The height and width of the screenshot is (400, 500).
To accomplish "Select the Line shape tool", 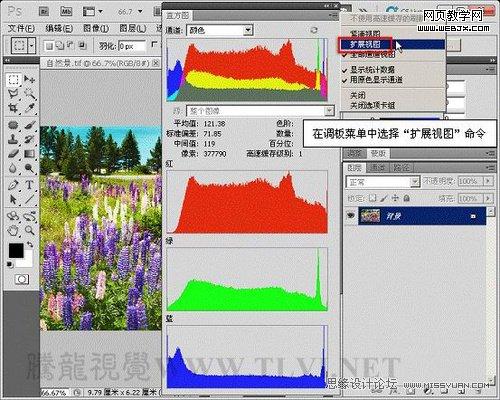I will pos(29,199).
